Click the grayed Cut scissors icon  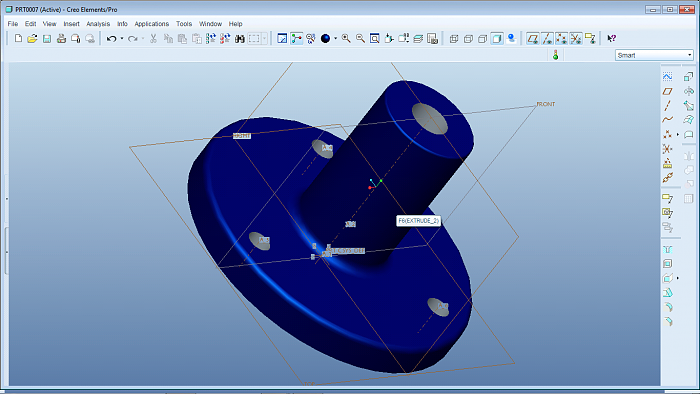coord(153,39)
